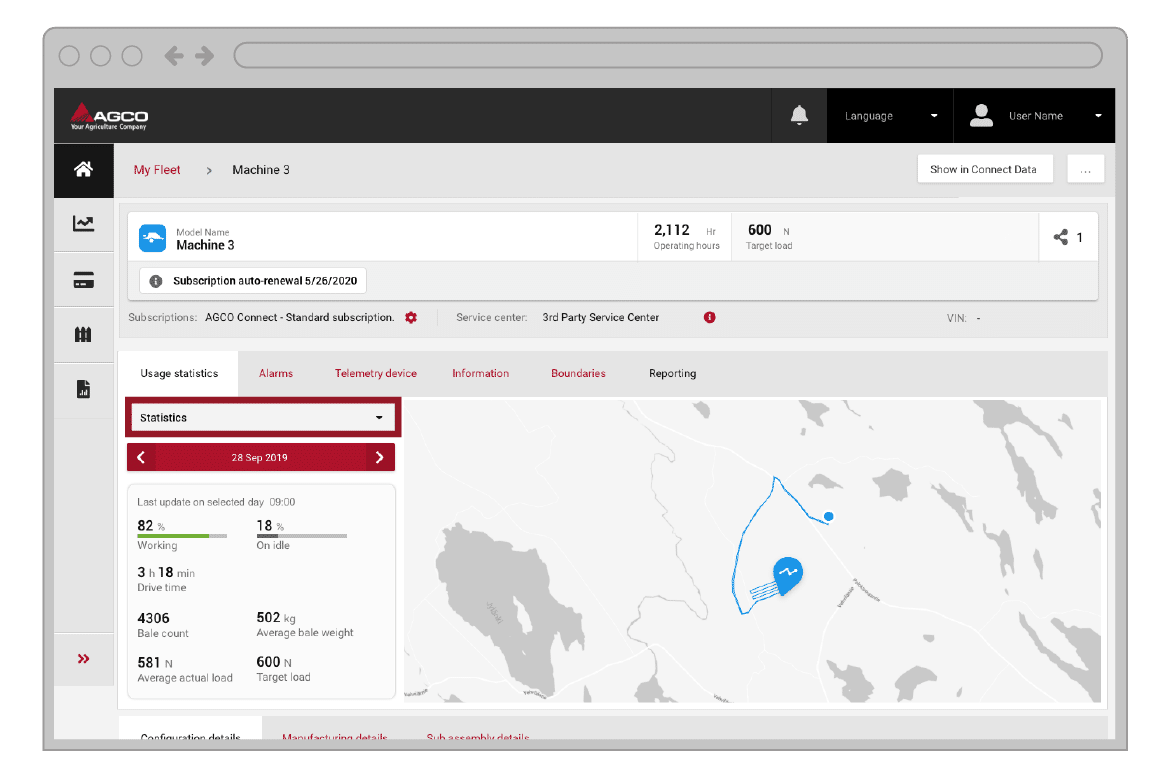The width and height of the screenshot is (1167, 778).
Task: Click 3rd Party Service Center text
Action: (601, 318)
